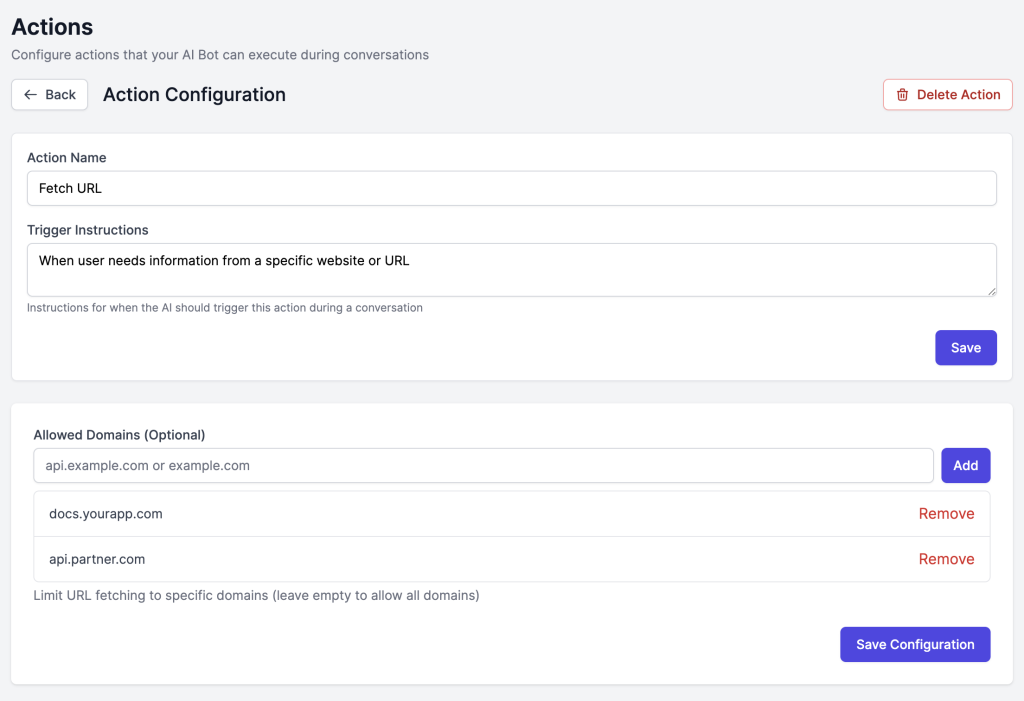The width and height of the screenshot is (1024, 701).
Task: Click the left arrow icon in Back button
Action: coord(31,95)
